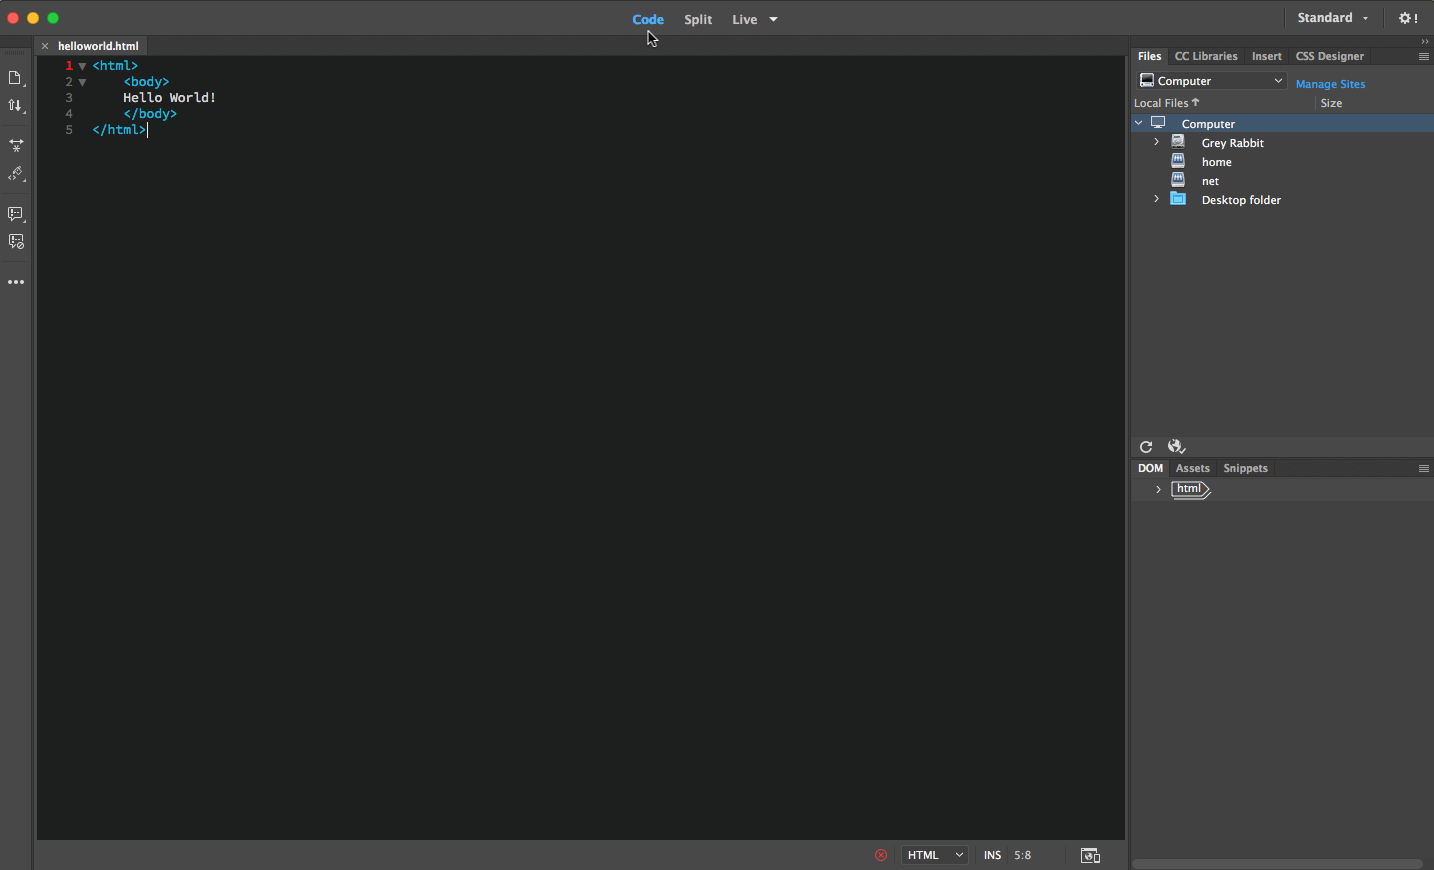This screenshot has height=870, width=1434.
Task: Click the Manage Sites link
Action: point(1330,84)
